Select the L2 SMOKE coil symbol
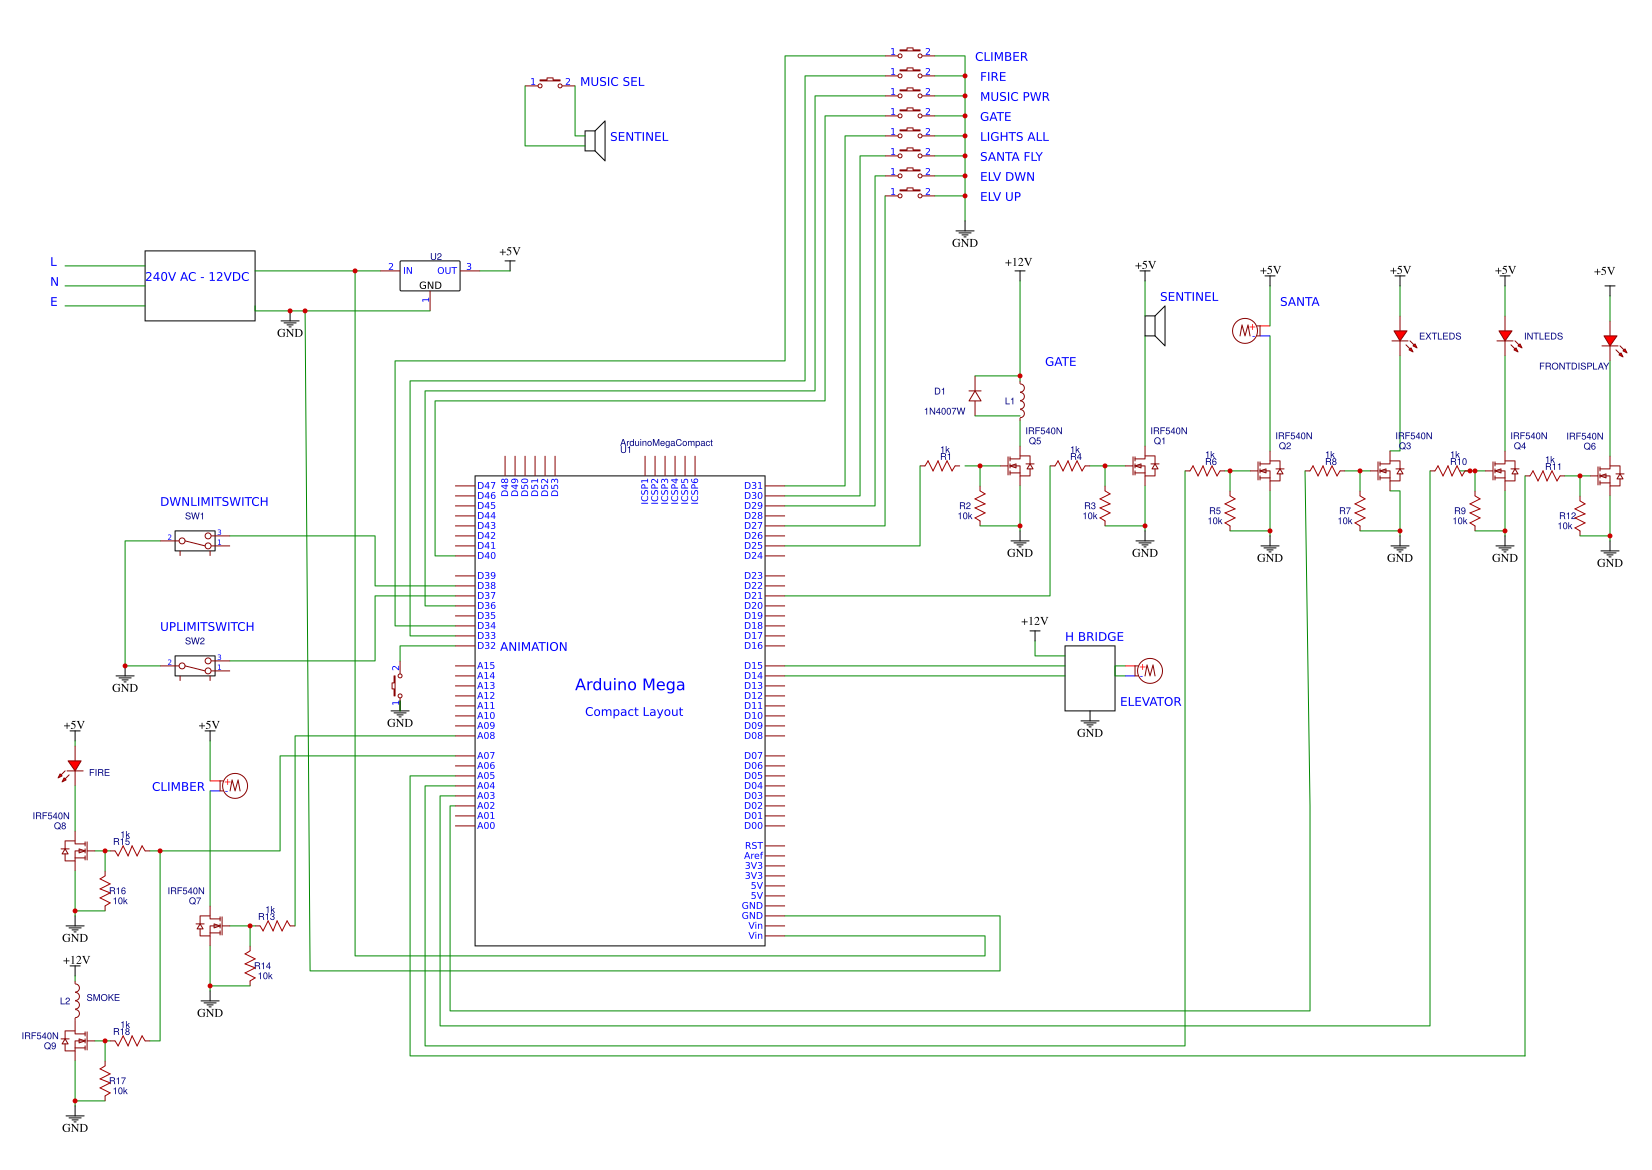 [x=76, y=1000]
